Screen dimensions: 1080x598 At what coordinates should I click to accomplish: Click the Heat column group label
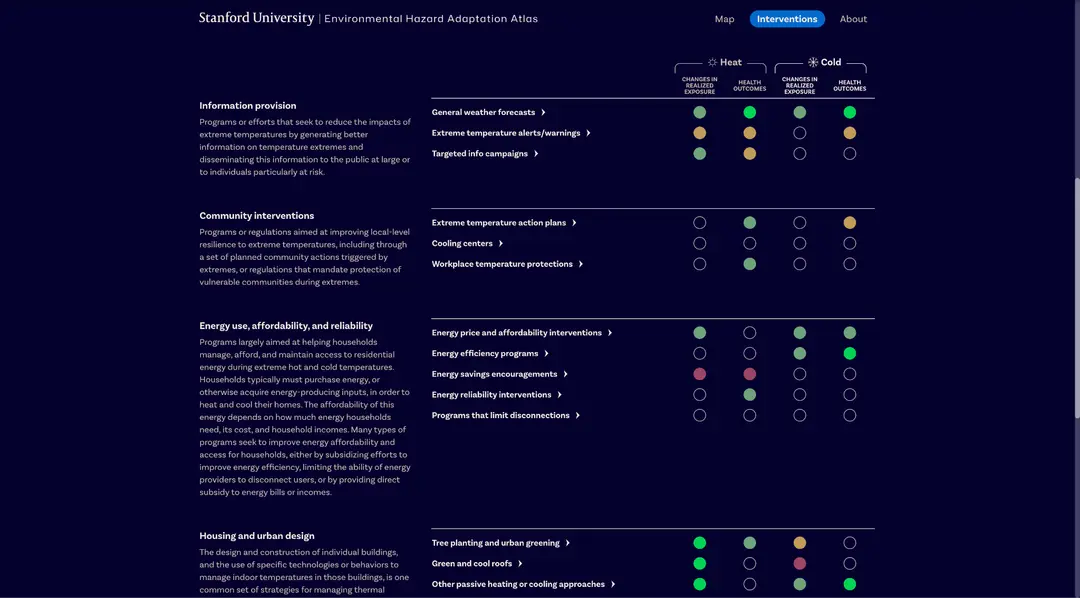(730, 62)
